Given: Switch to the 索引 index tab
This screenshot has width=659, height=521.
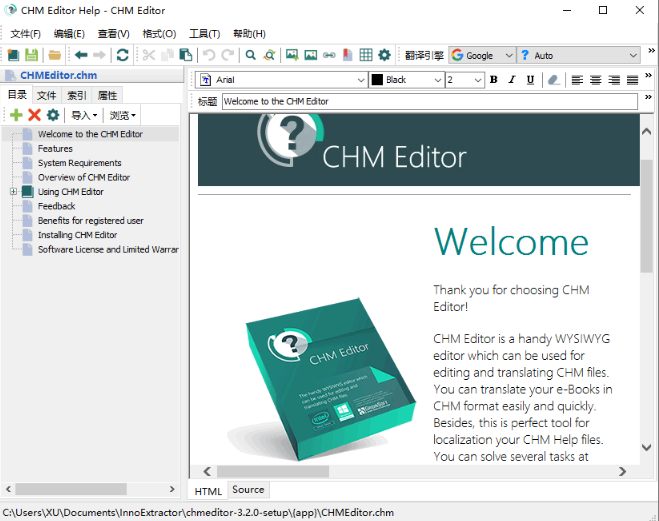Looking at the screenshot, I should coord(77,95).
